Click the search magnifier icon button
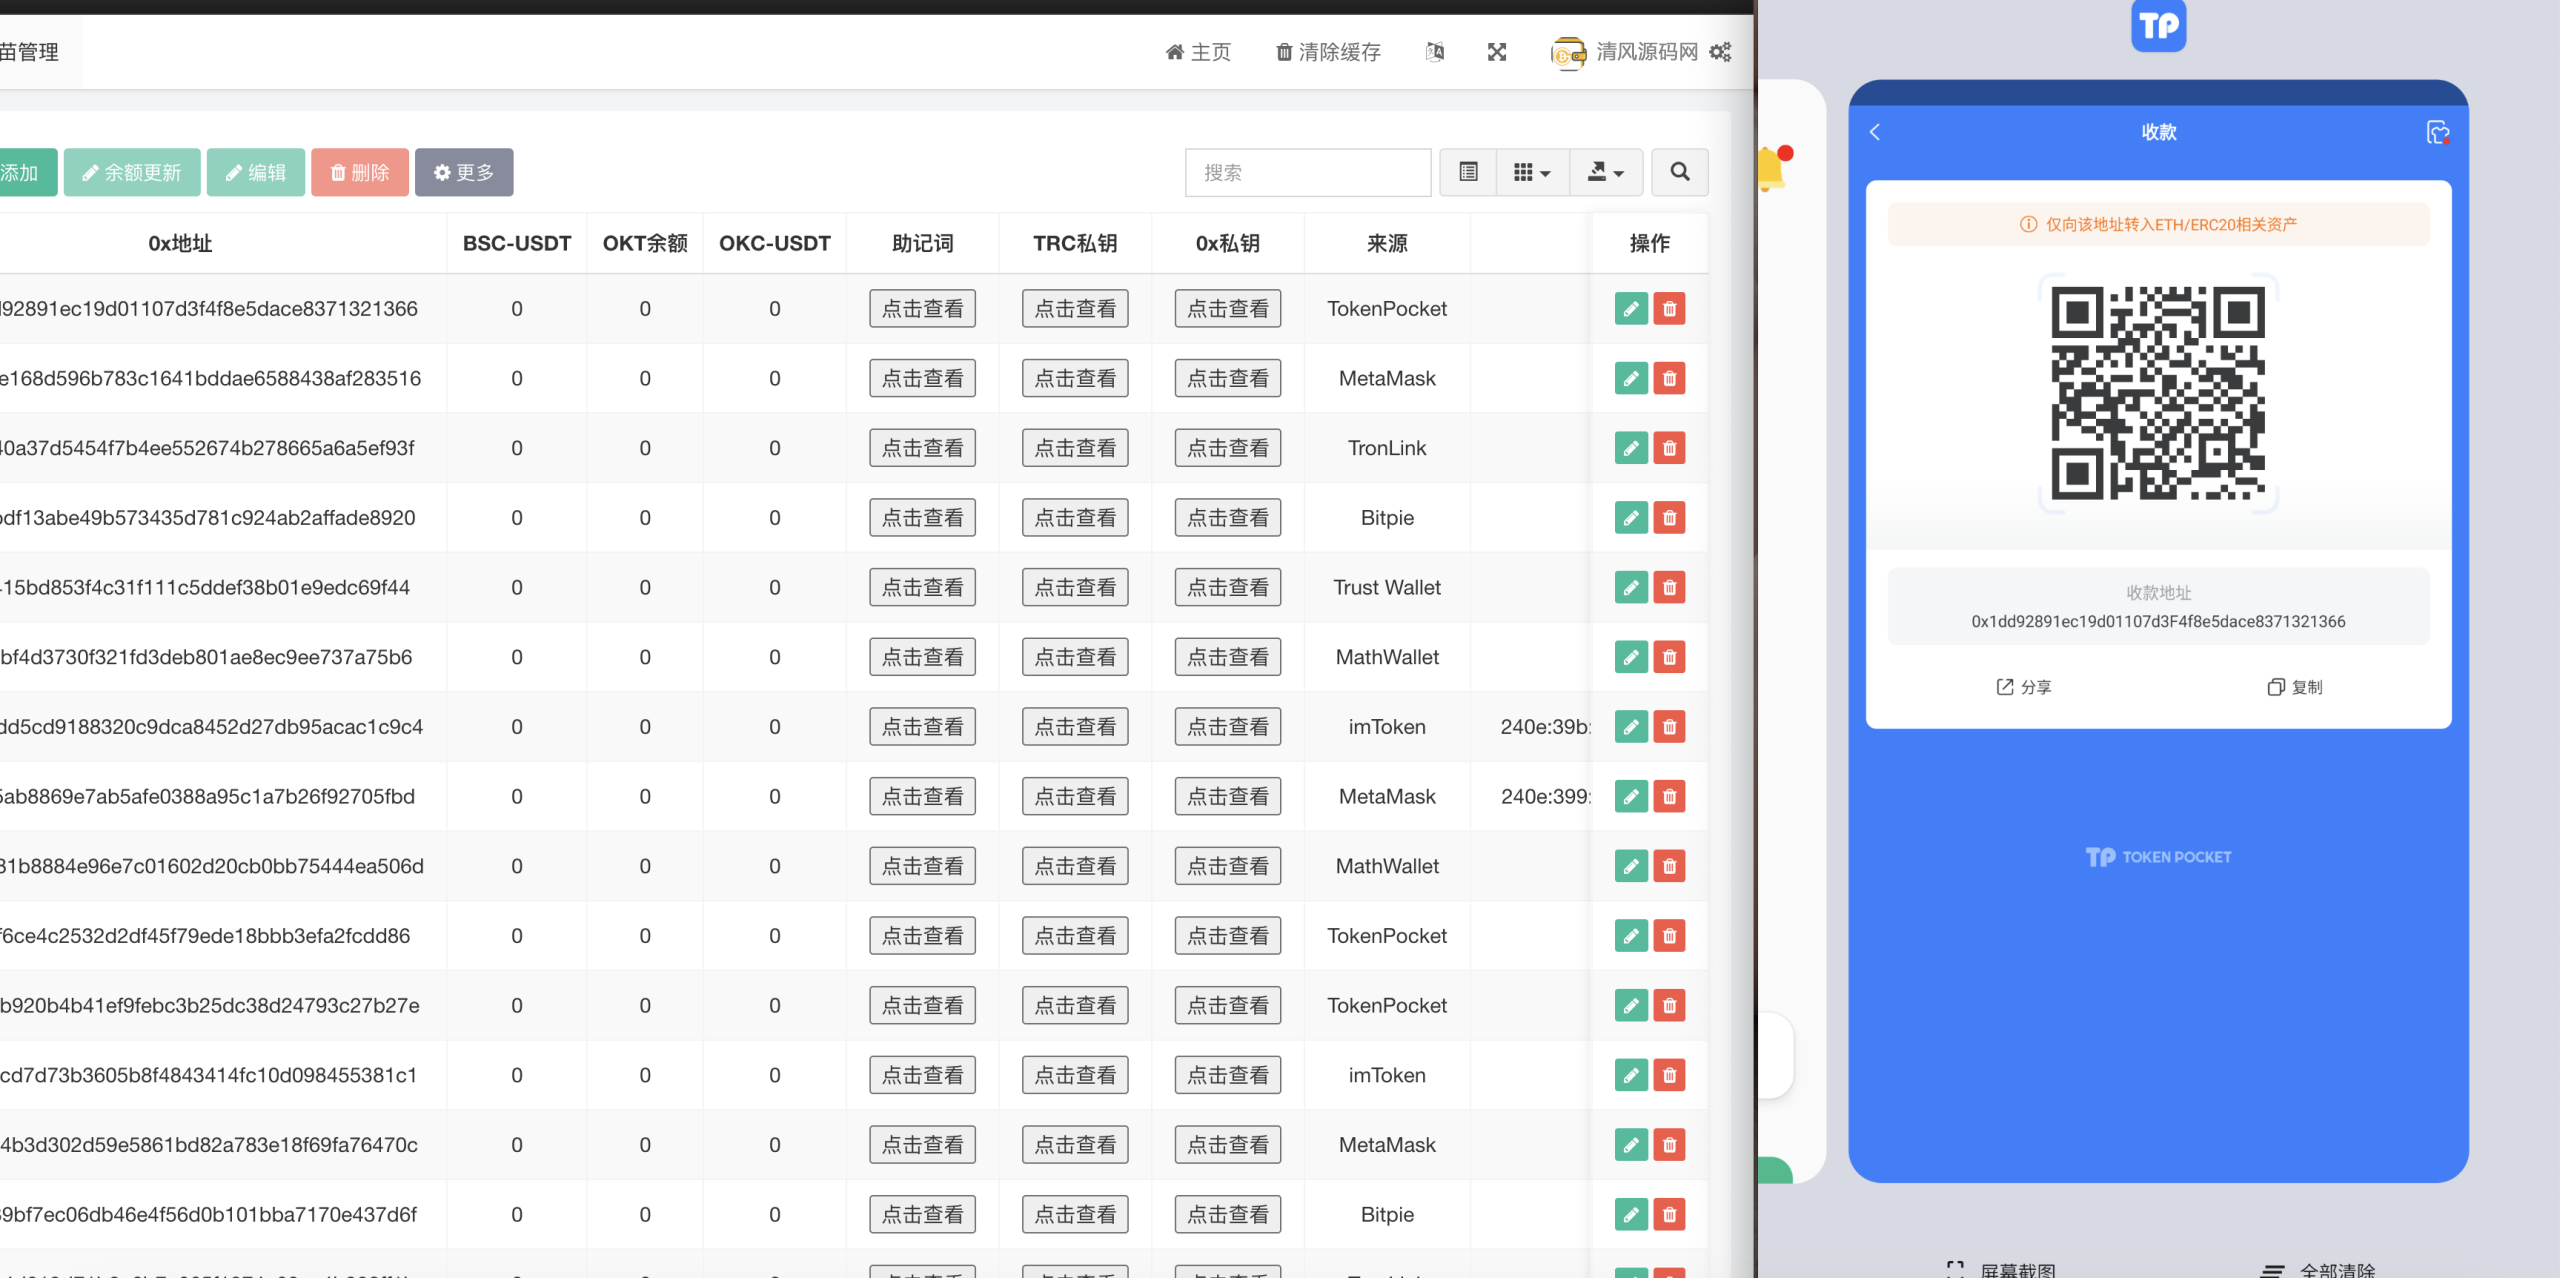This screenshot has height=1278, width=2560. 1679,172
